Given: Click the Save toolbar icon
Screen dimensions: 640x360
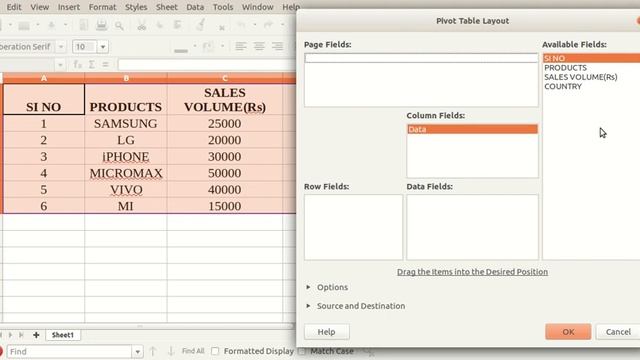Looking at the screenshot, I should 51,25.
